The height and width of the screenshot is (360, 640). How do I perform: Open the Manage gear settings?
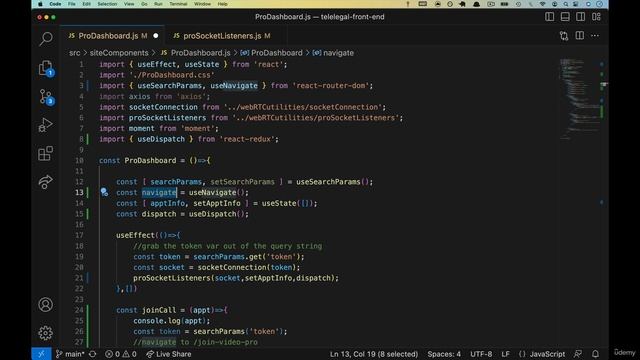point(46,333)
